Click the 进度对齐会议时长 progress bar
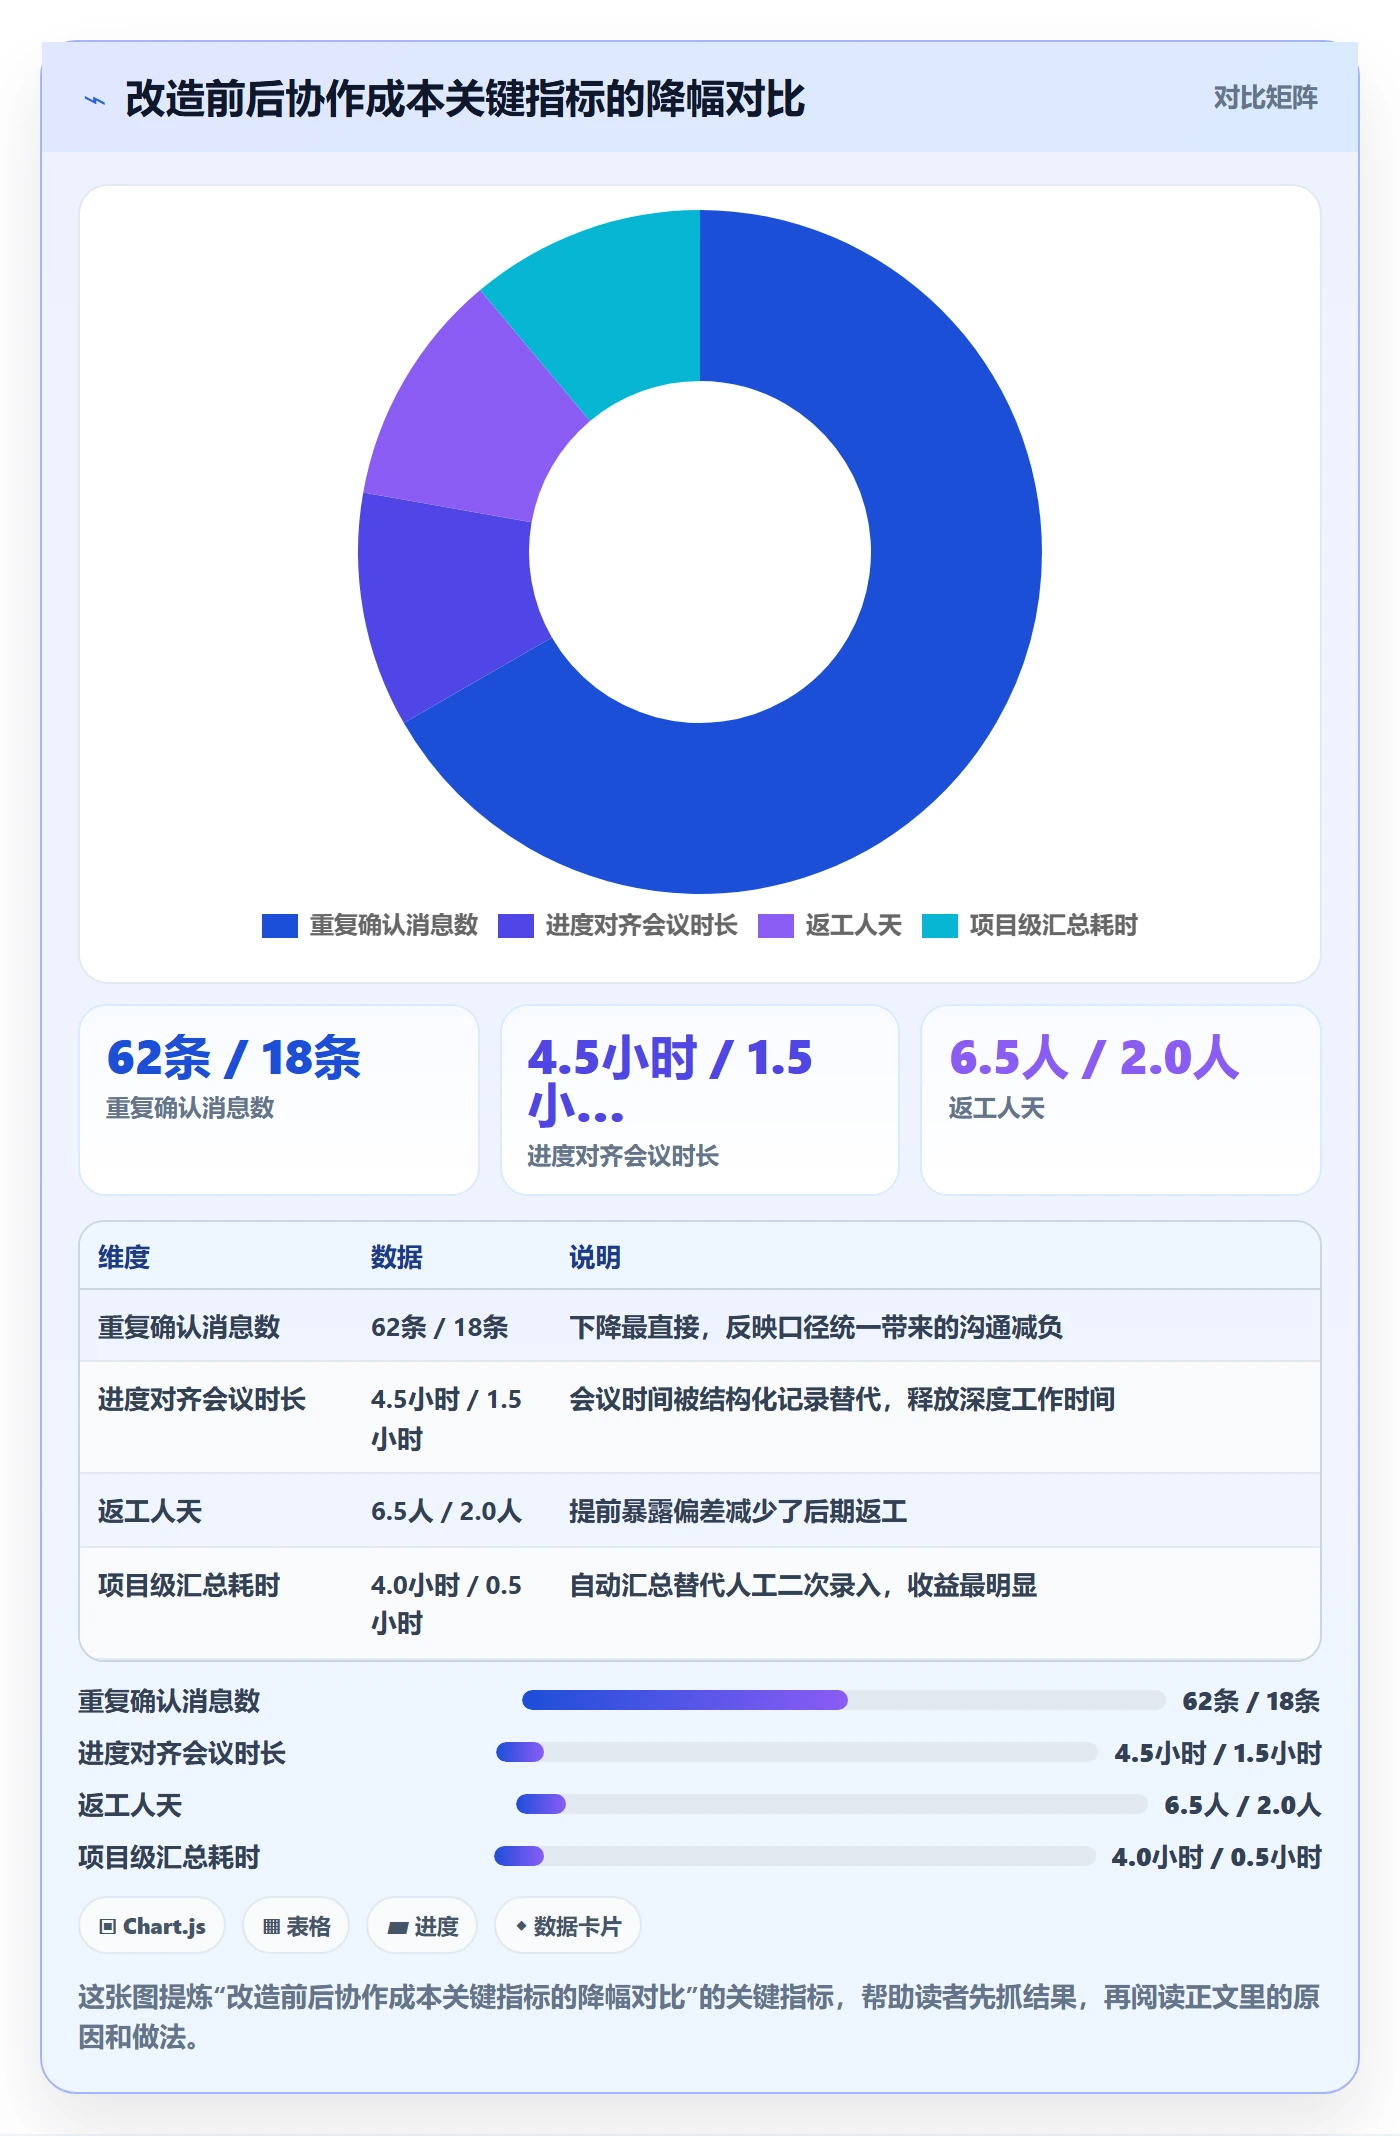 tap(797, 1752)
